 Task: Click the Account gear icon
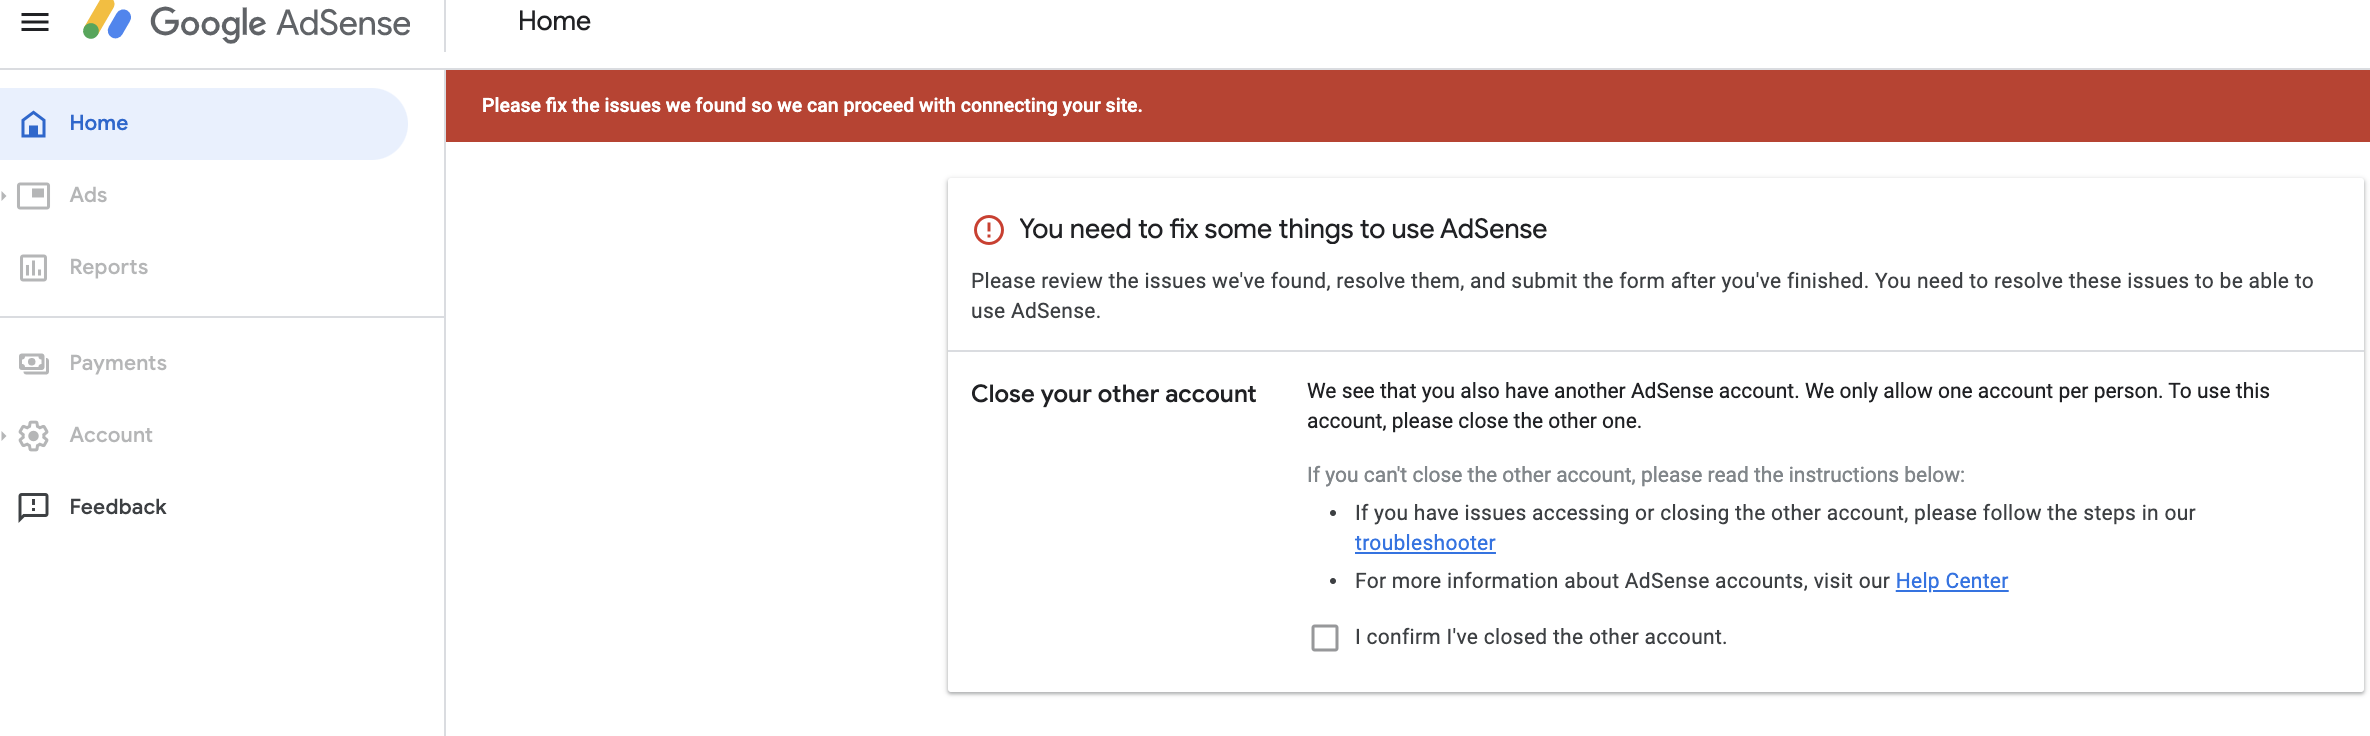[x=34, y=435]
